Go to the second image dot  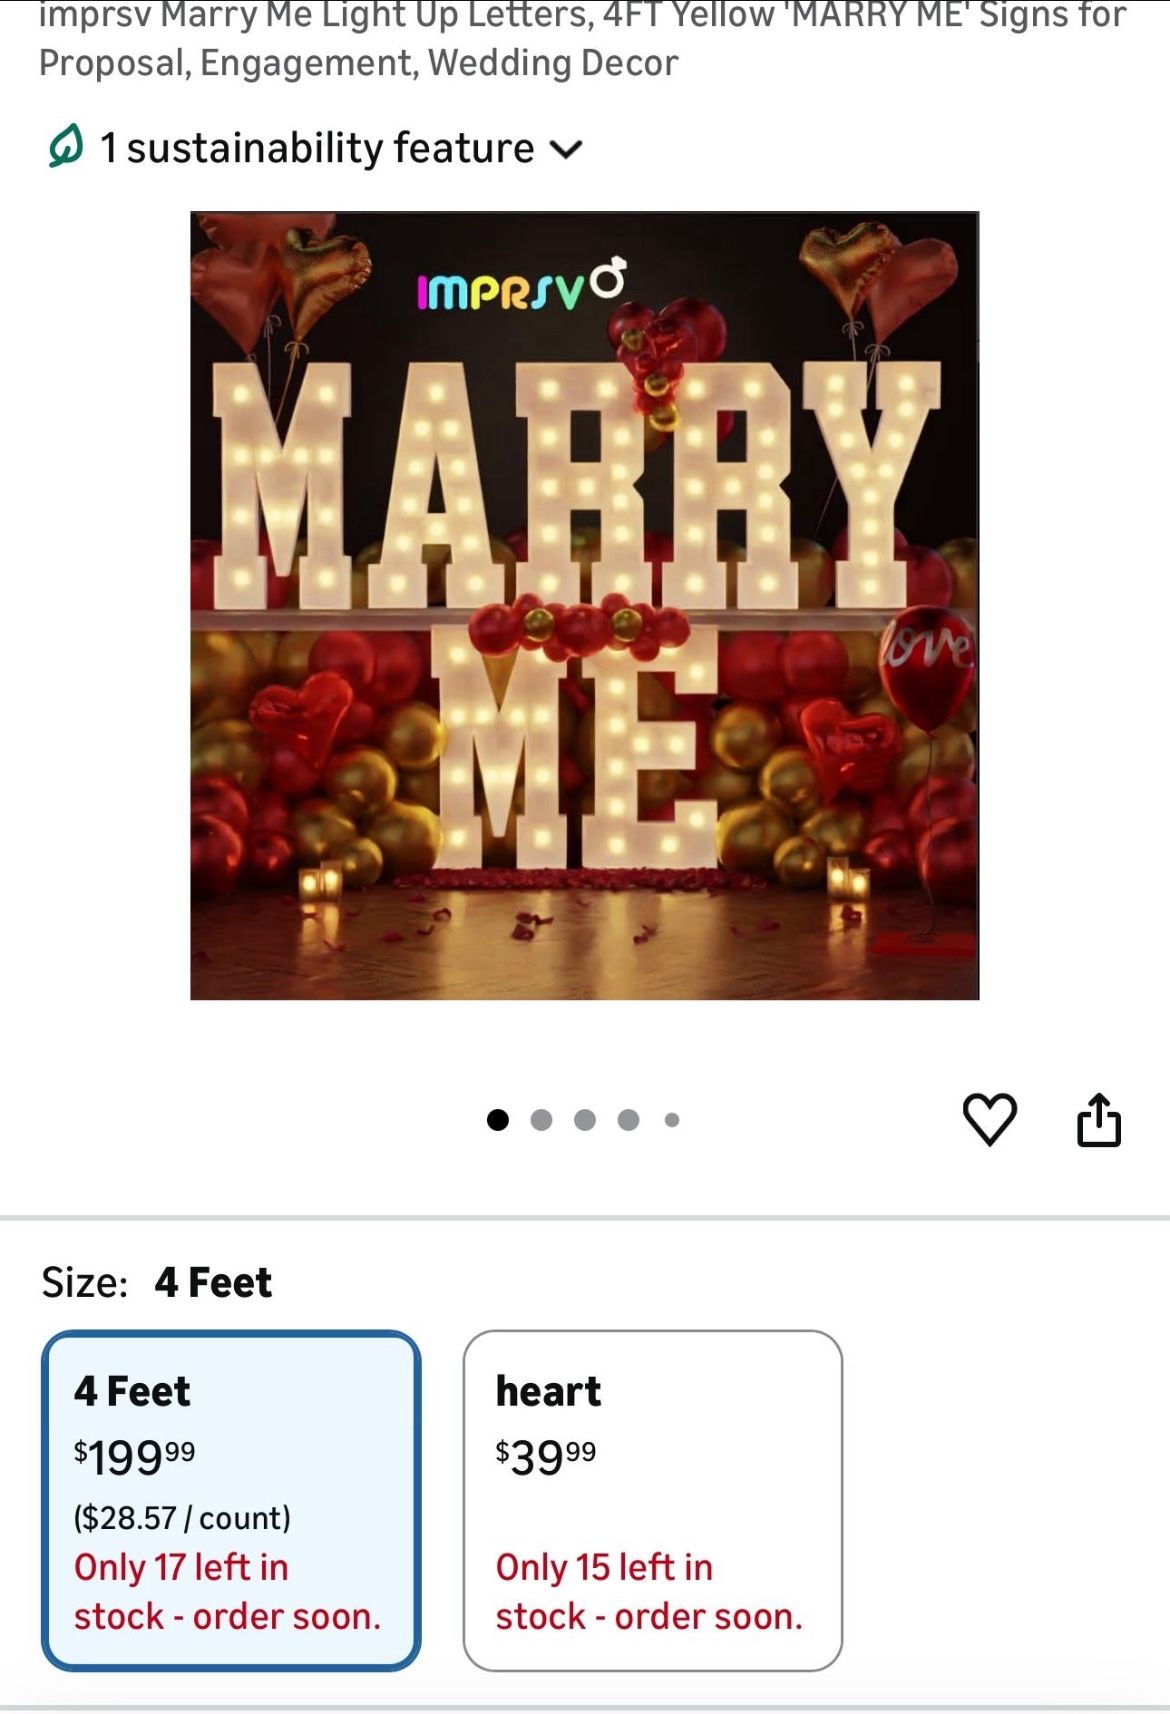pyautogui.click(x=541, y=1120)
